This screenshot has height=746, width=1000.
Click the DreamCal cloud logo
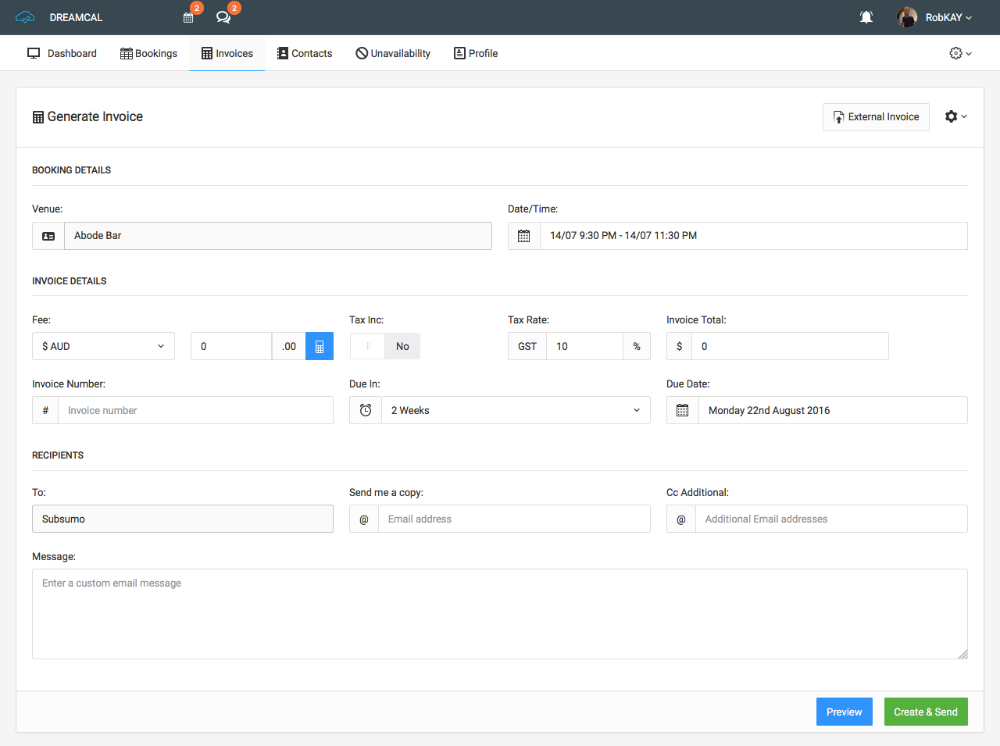point(24,17)
